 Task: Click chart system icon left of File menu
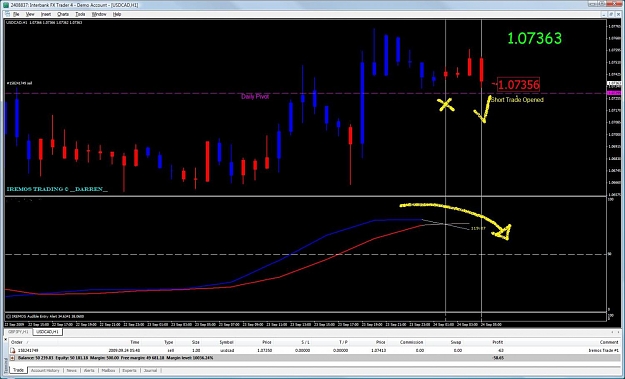click(8, 14)
